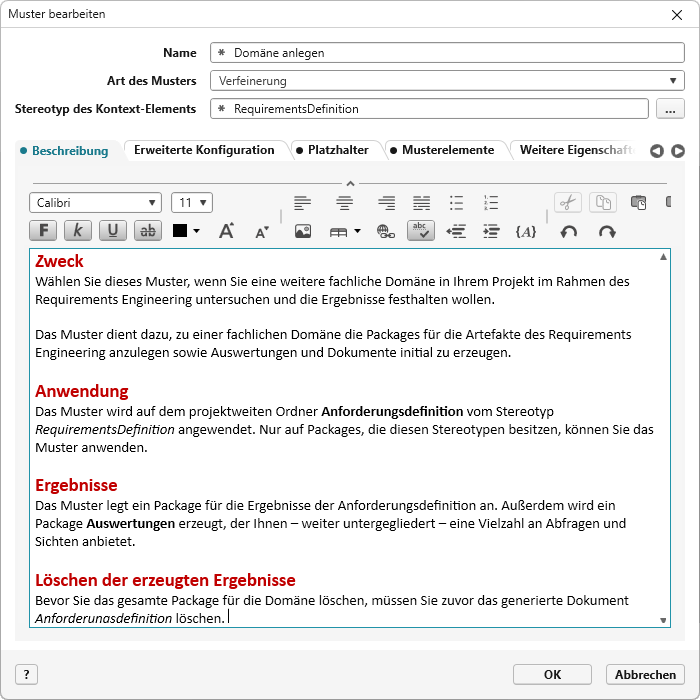Toggle the spell check icon
The width and height of the screenshot is (700, 700).
[421, 230]
